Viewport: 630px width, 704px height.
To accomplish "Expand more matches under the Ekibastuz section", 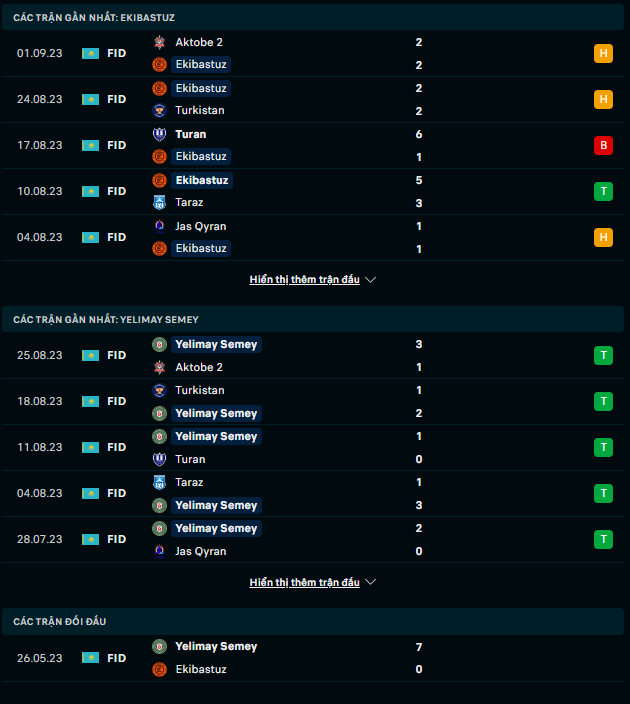I will pos(304,280).
